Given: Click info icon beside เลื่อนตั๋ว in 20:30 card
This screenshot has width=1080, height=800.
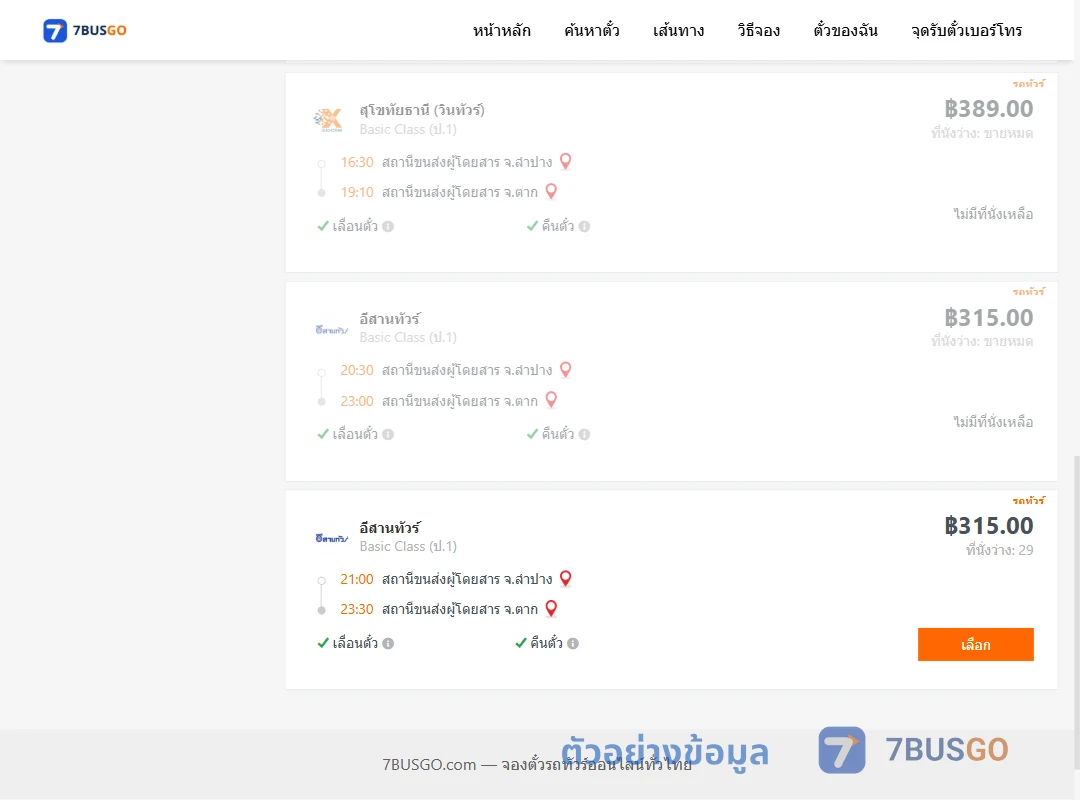Looking at the screenshot, I should click(388, 434).
